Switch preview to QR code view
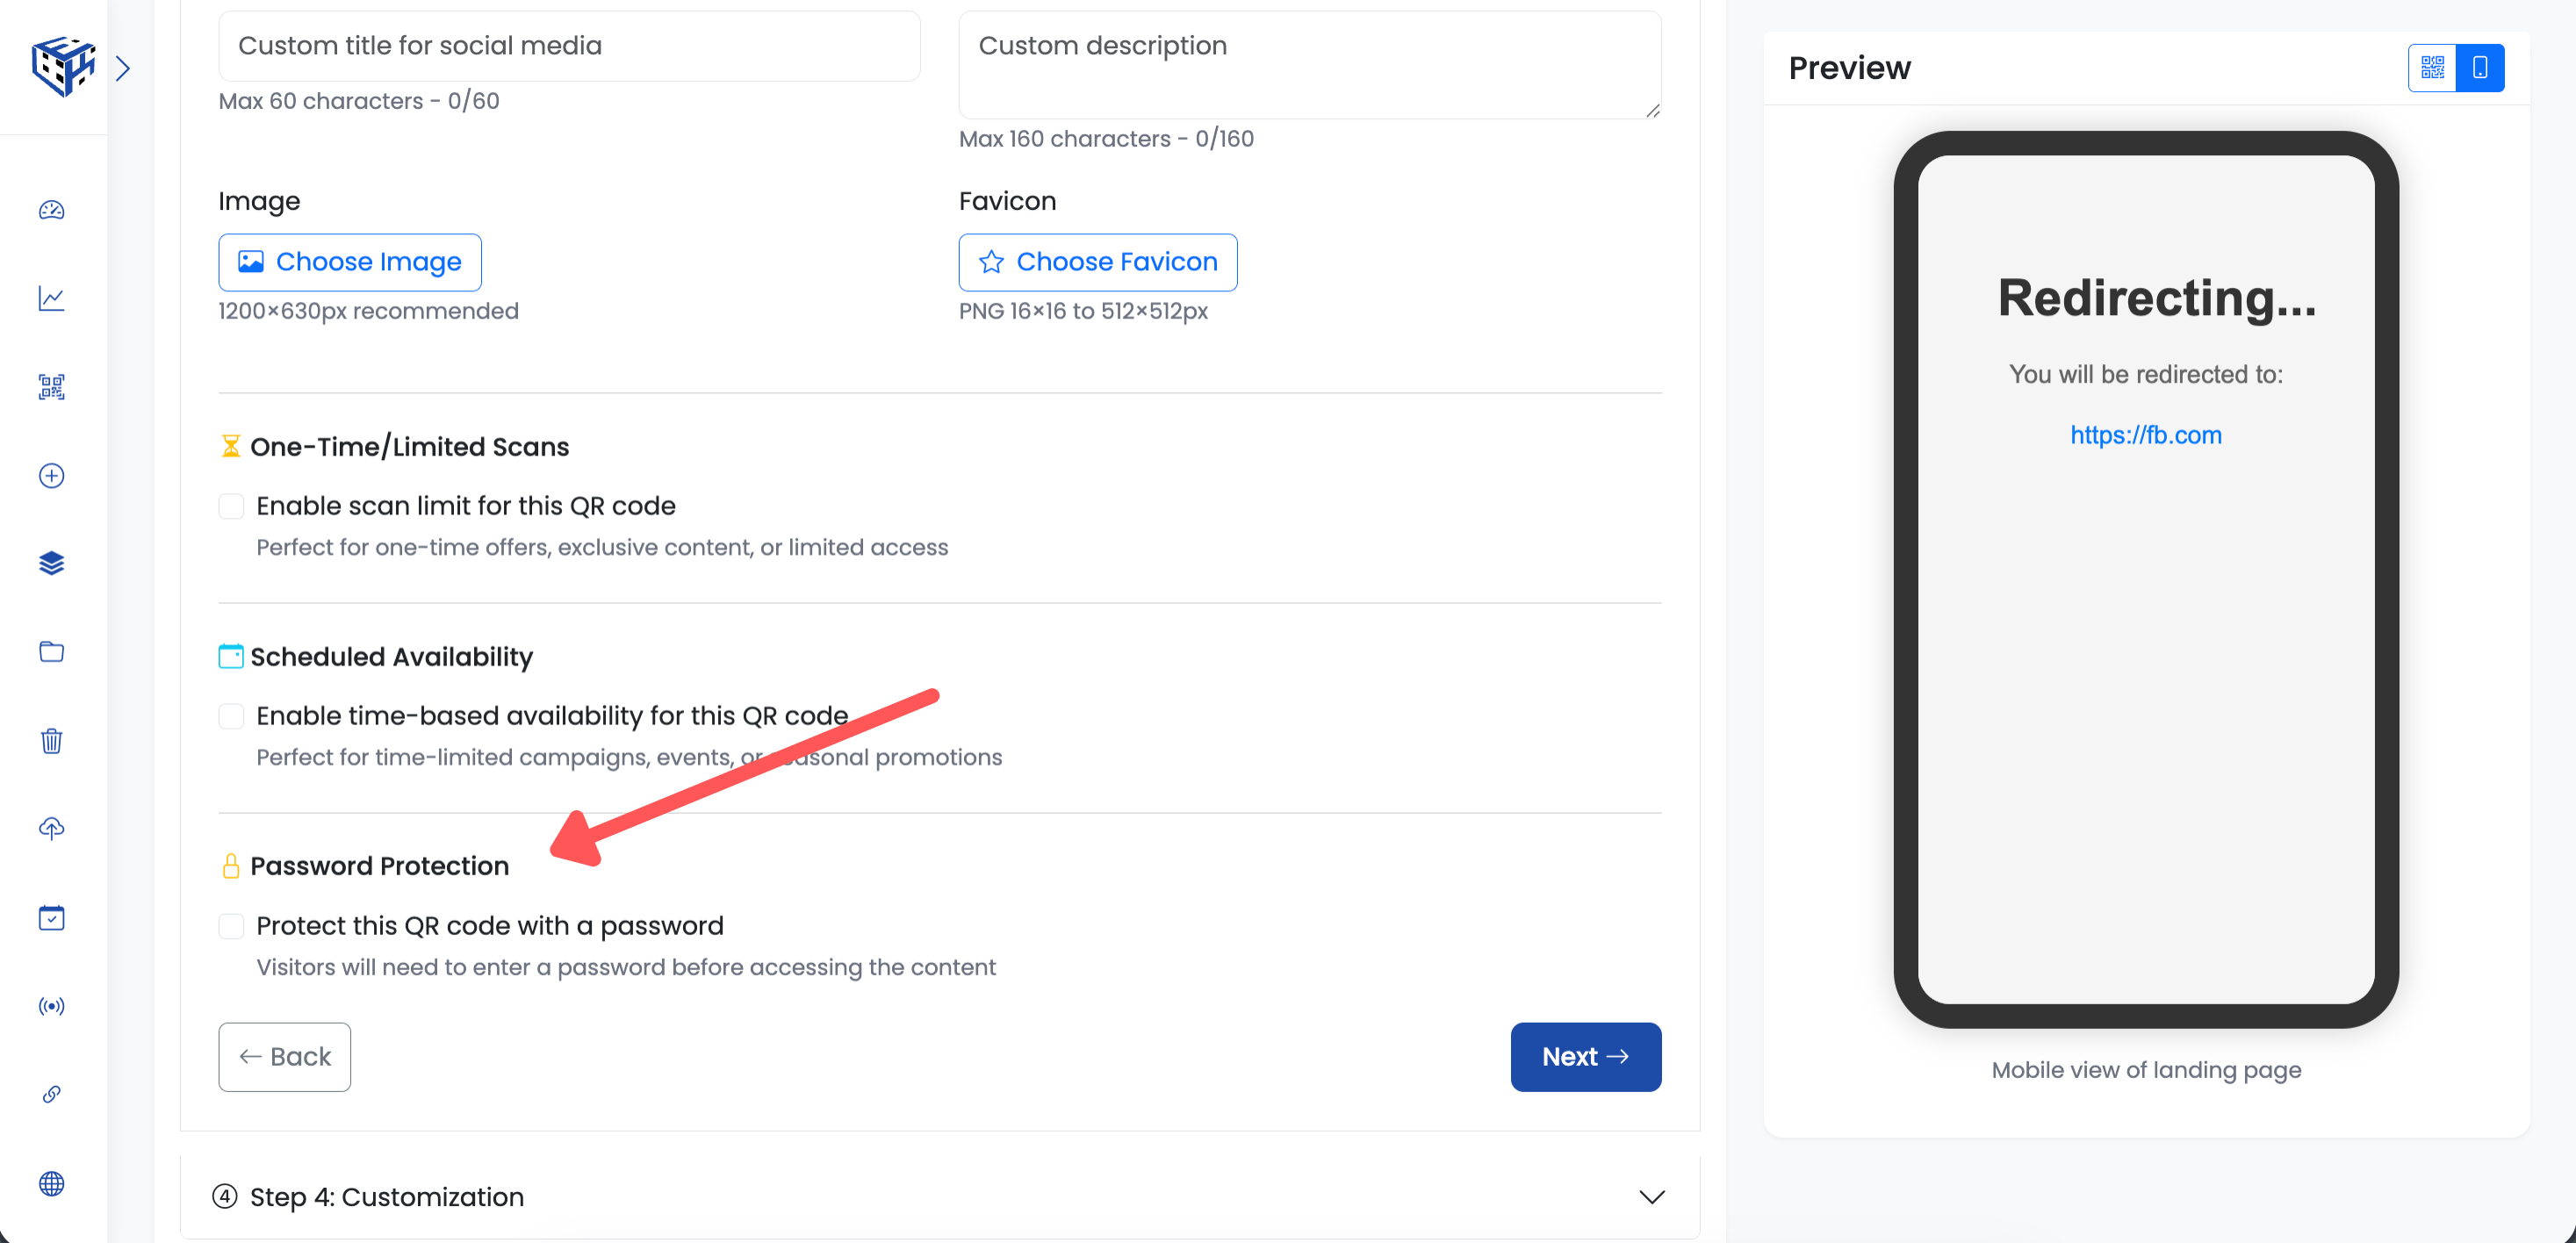2576x1243 pixels. [x=2432, y=67]
